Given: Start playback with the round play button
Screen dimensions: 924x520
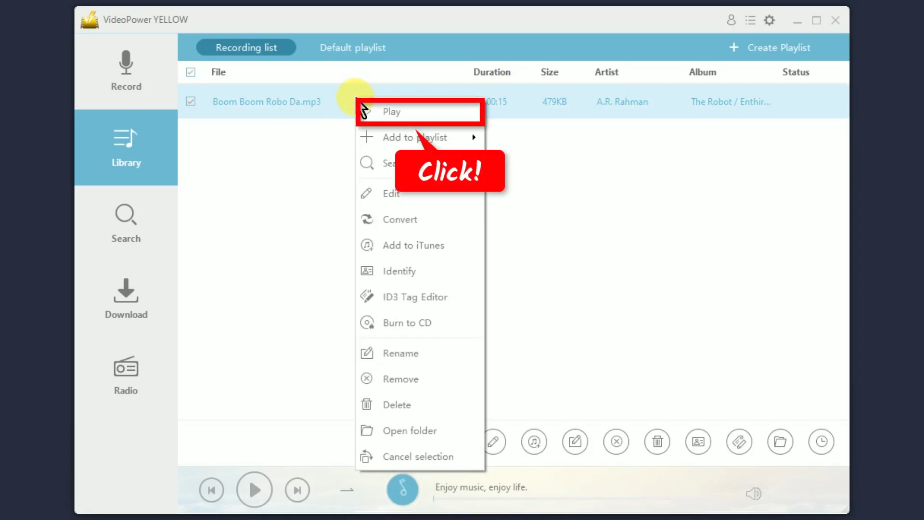Looking at the screenshot, I should (255, 490).
